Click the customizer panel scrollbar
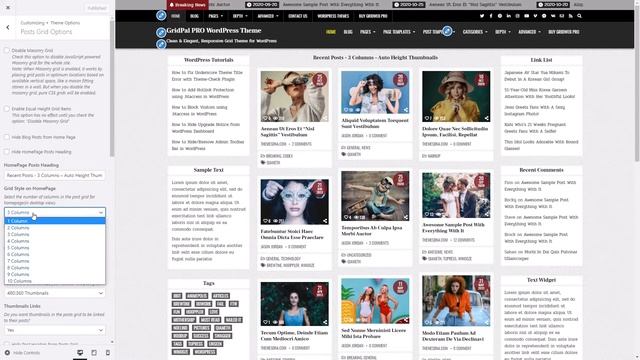This screenshot has width=640, height=360. [112, 88]
